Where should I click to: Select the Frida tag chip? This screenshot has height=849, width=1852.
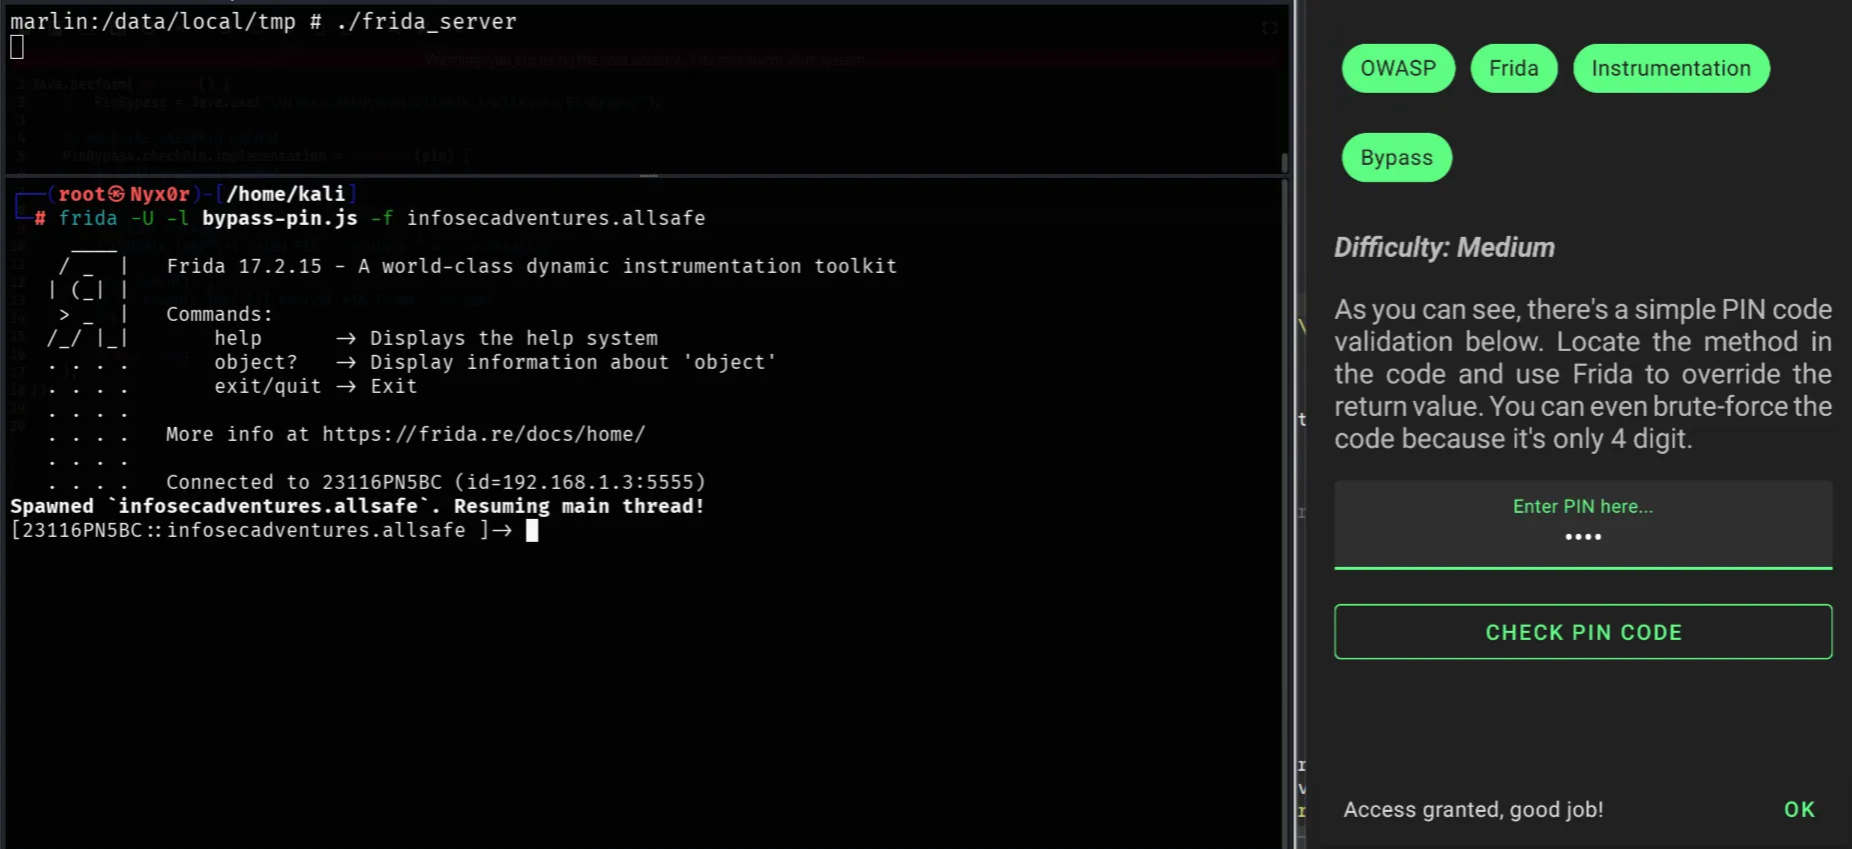tap(1513, 69)
